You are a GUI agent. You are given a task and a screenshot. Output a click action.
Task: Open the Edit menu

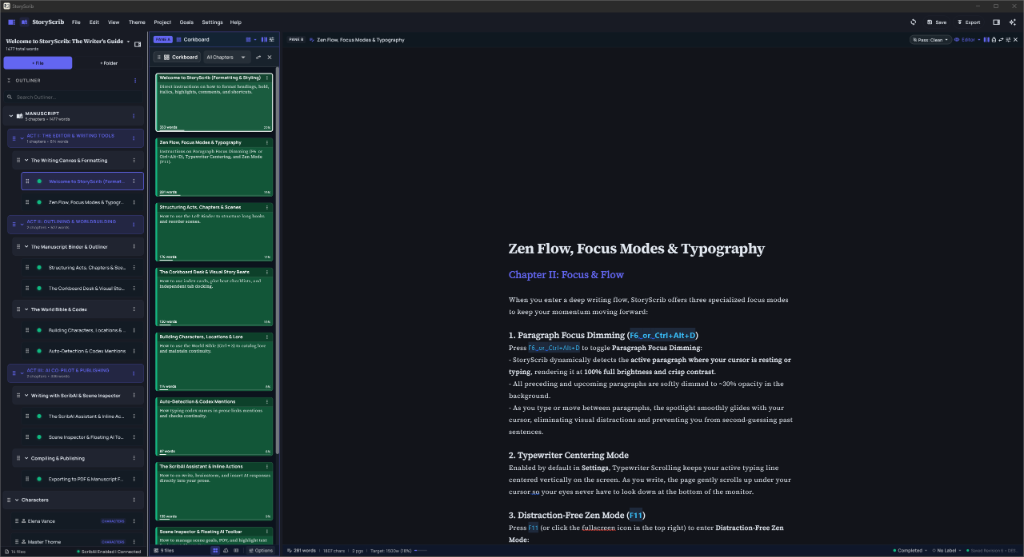tap(94, 22)
